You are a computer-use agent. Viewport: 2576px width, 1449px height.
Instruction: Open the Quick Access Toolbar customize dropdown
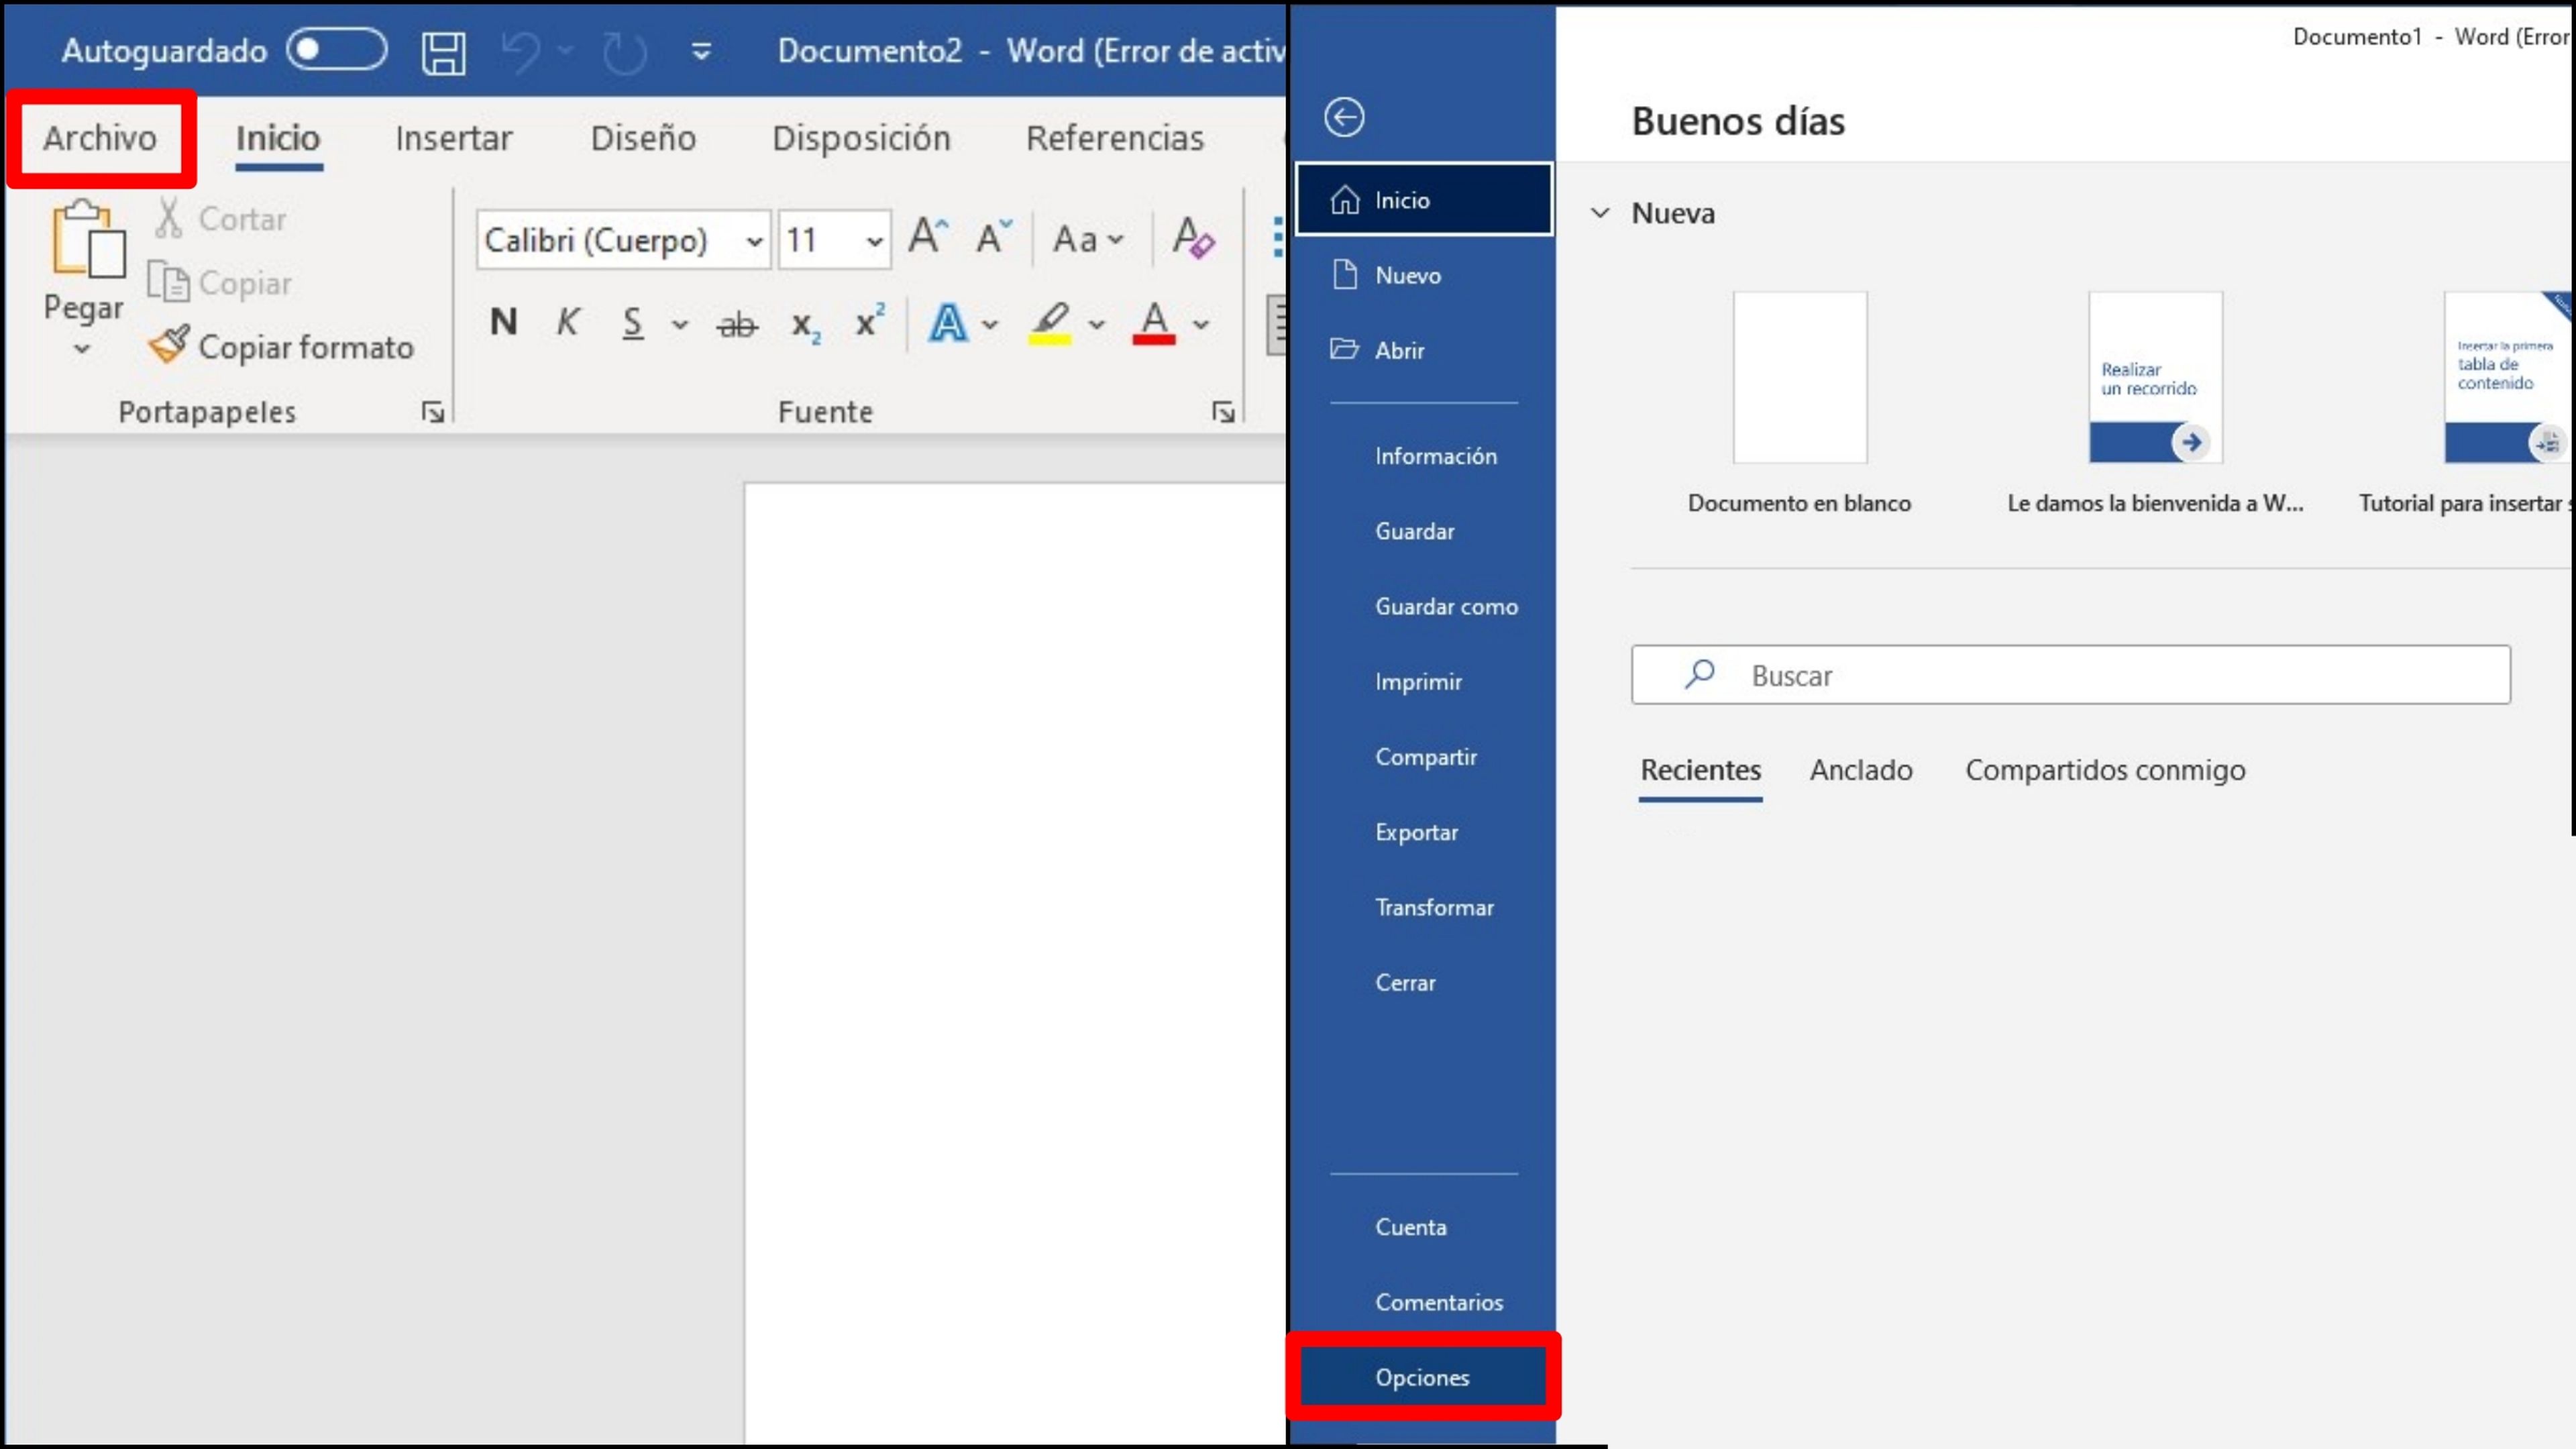702,51
